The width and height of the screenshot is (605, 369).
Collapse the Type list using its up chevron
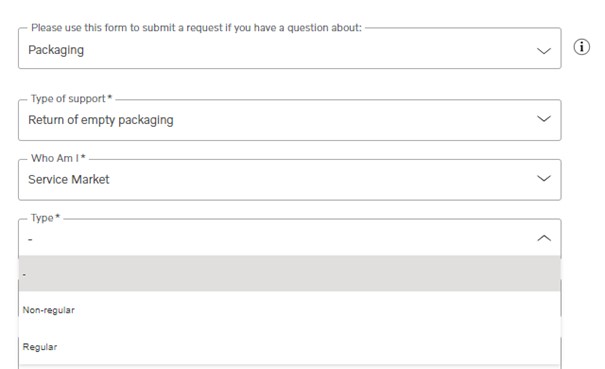(x=544, y=238)
